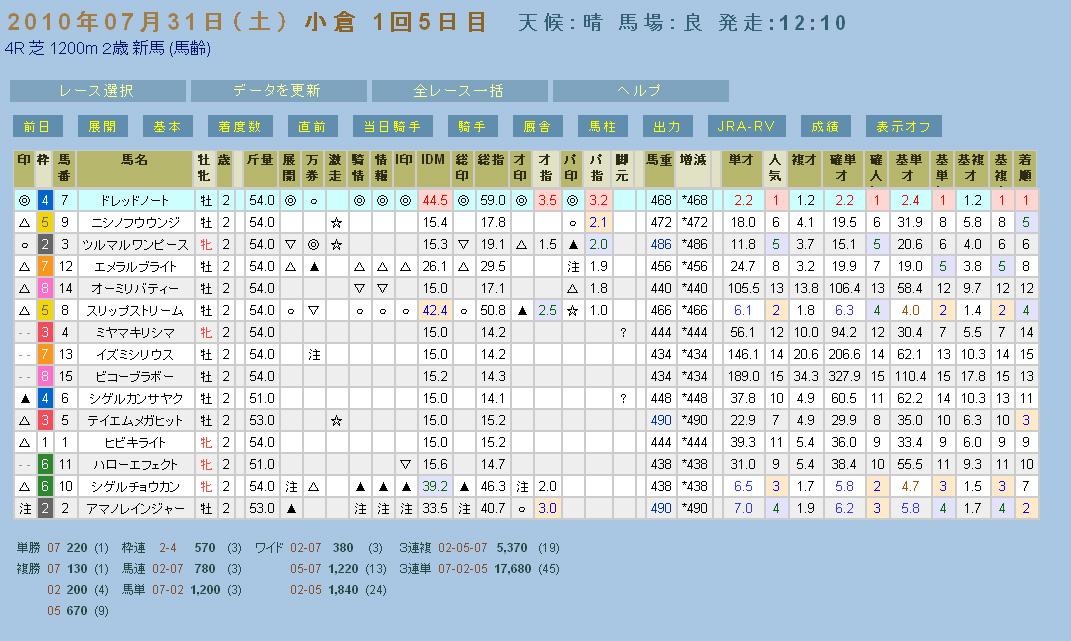Select horse name シゲルチョウカン
1071x641 pixels.
[135, 486]
